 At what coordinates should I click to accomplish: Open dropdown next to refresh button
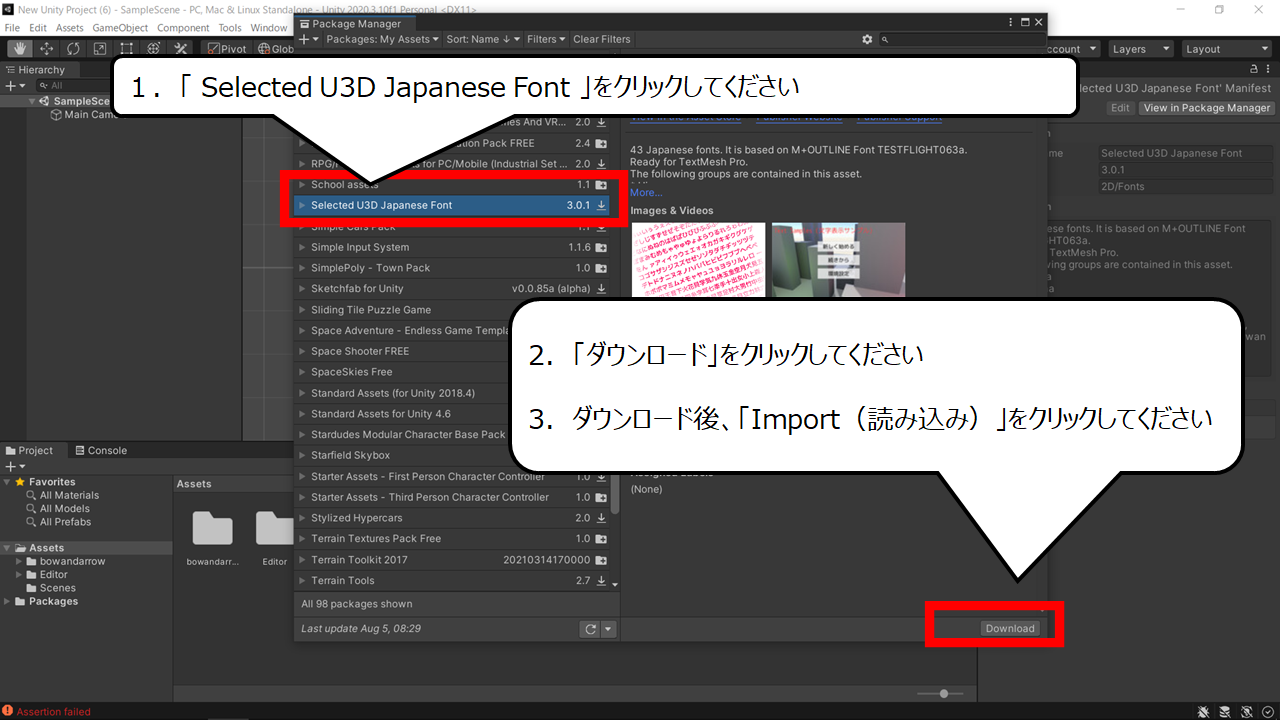(x=608, y=629)
